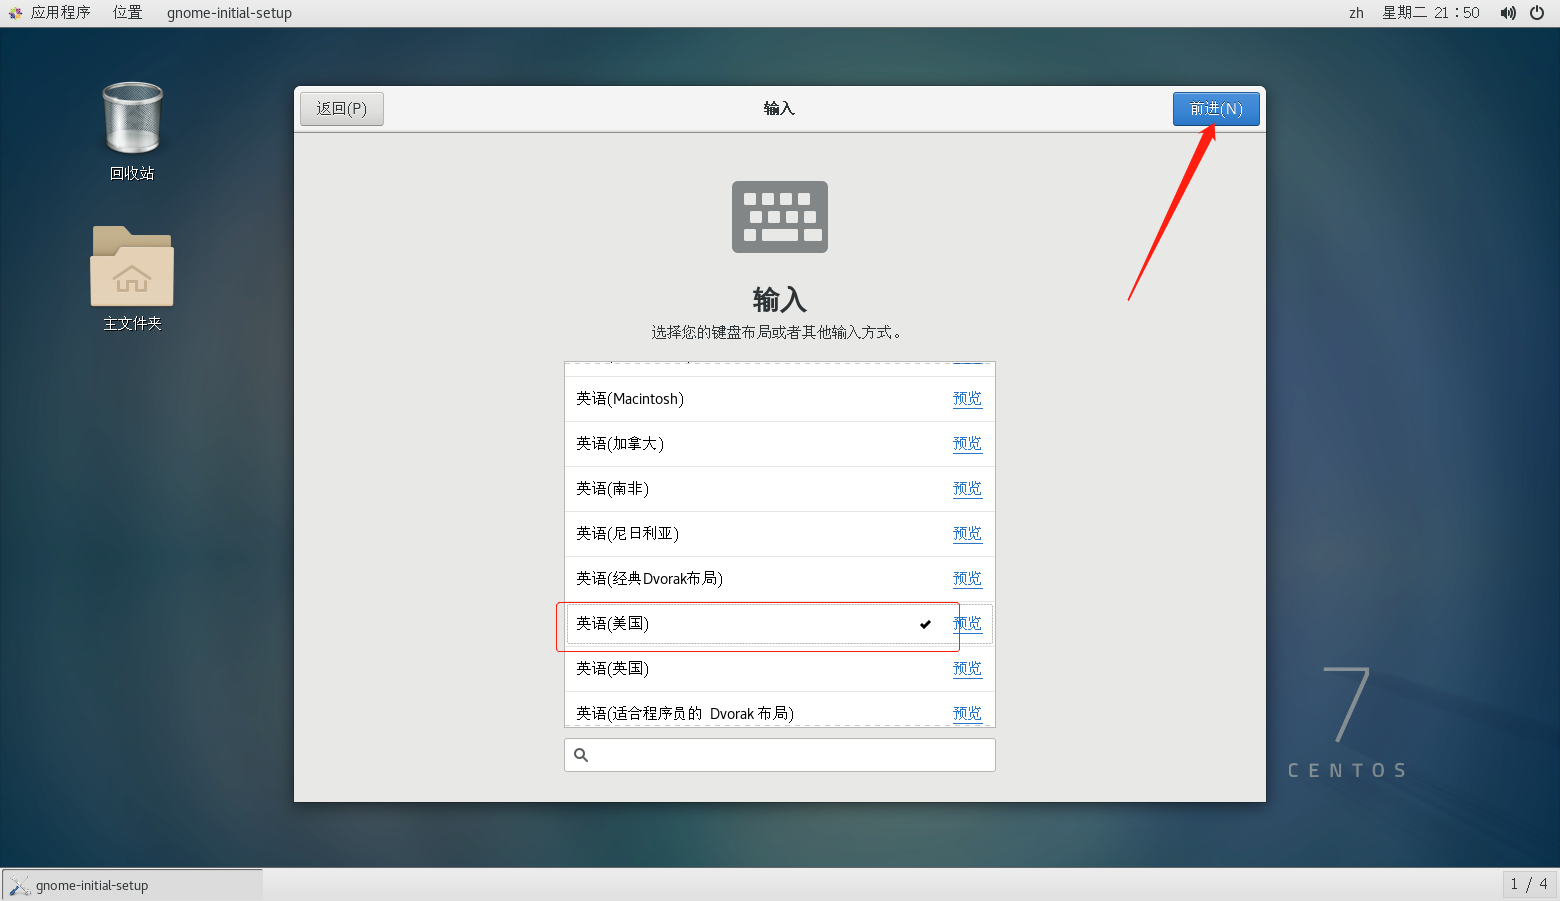Open the gnome-initial-setup app menu in top bar
This screenshot has height=901, width=1560.
(229, 13)
